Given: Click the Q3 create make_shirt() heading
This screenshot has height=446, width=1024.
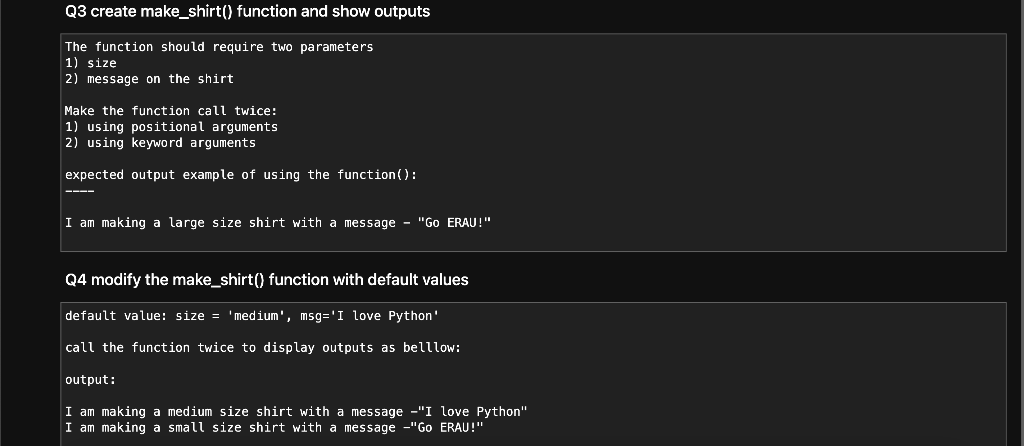Looking at the screenshot, I should pos(247,12).
